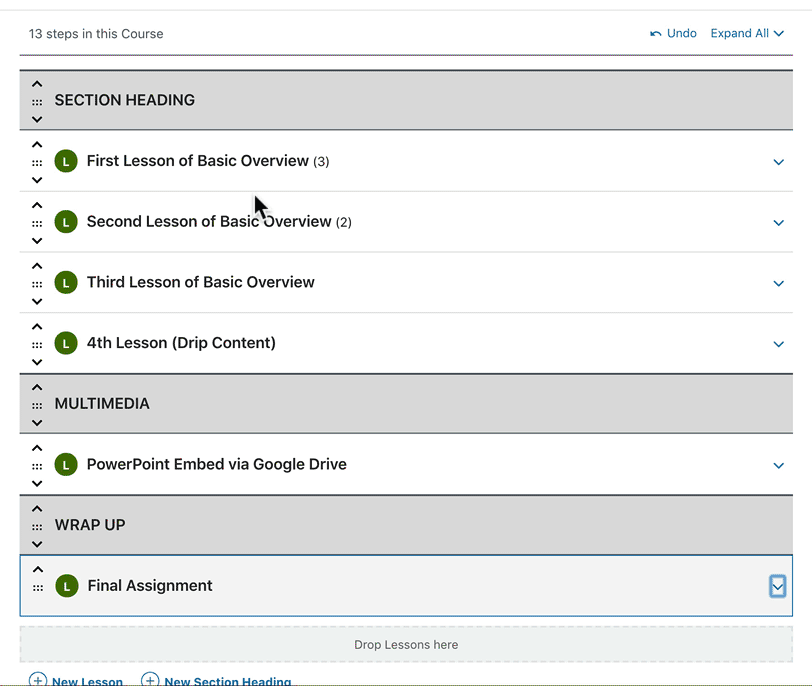The height and width of the screenshot is (686, 812).
Task: Move WRAP UP section up
Action: pos(37,509)
